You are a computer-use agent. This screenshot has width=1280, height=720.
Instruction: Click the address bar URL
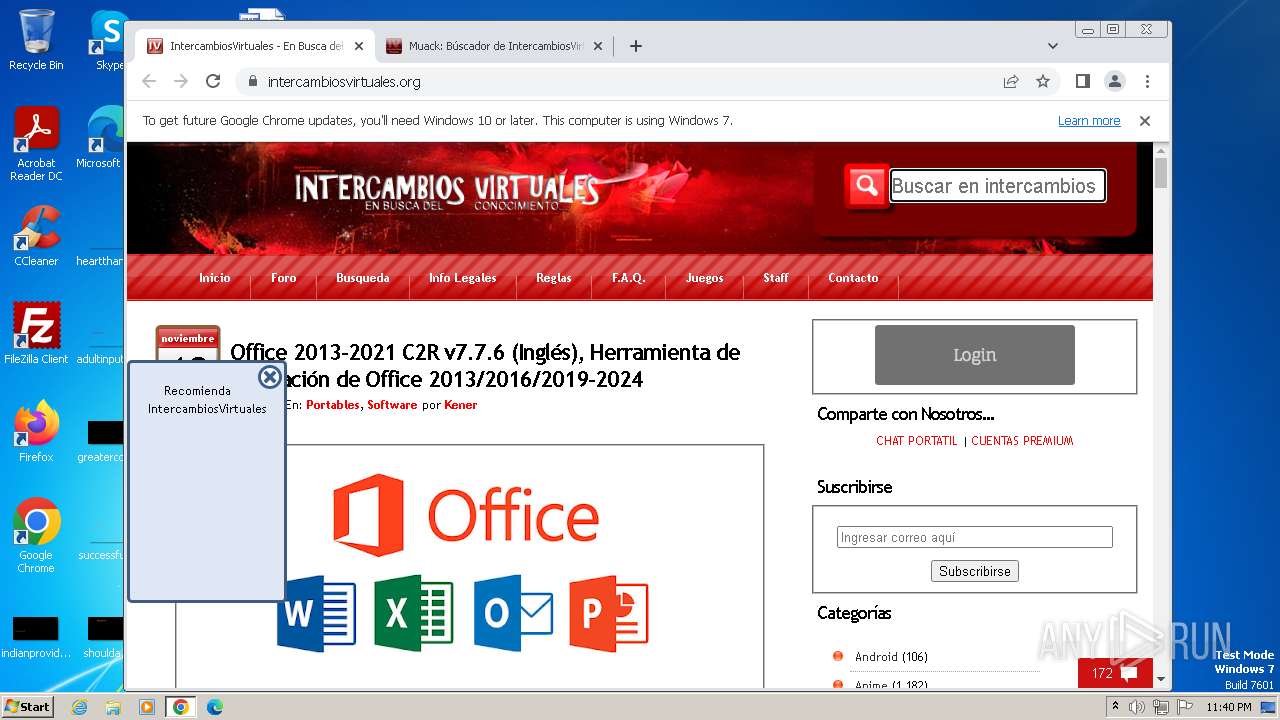(x=344, y=82)
